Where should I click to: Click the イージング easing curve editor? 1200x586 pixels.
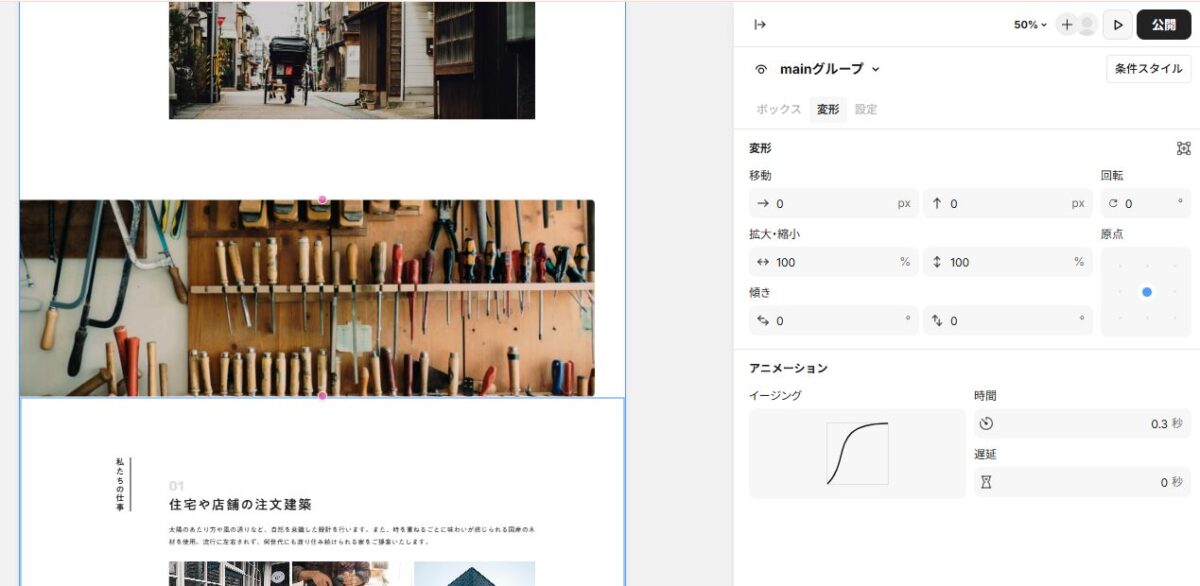coord(858,452)
